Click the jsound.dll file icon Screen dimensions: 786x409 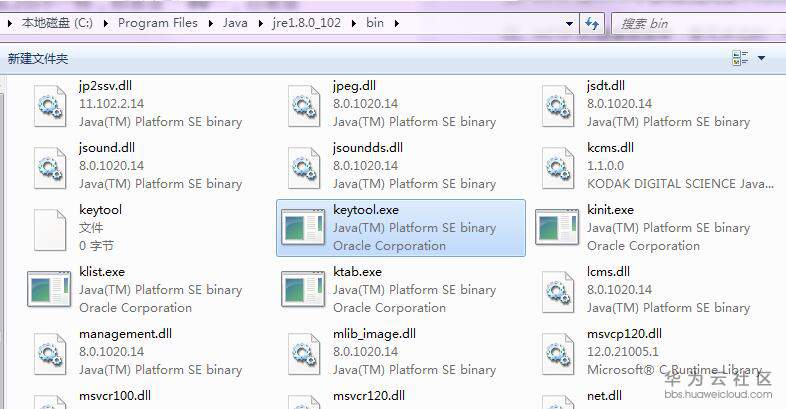tap(50, 168)
